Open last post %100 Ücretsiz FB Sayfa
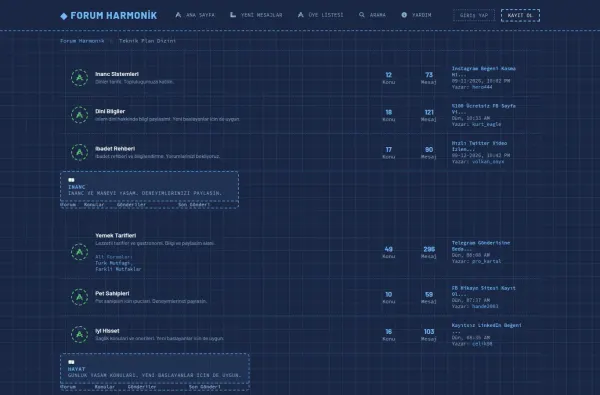 click(484, 109)
